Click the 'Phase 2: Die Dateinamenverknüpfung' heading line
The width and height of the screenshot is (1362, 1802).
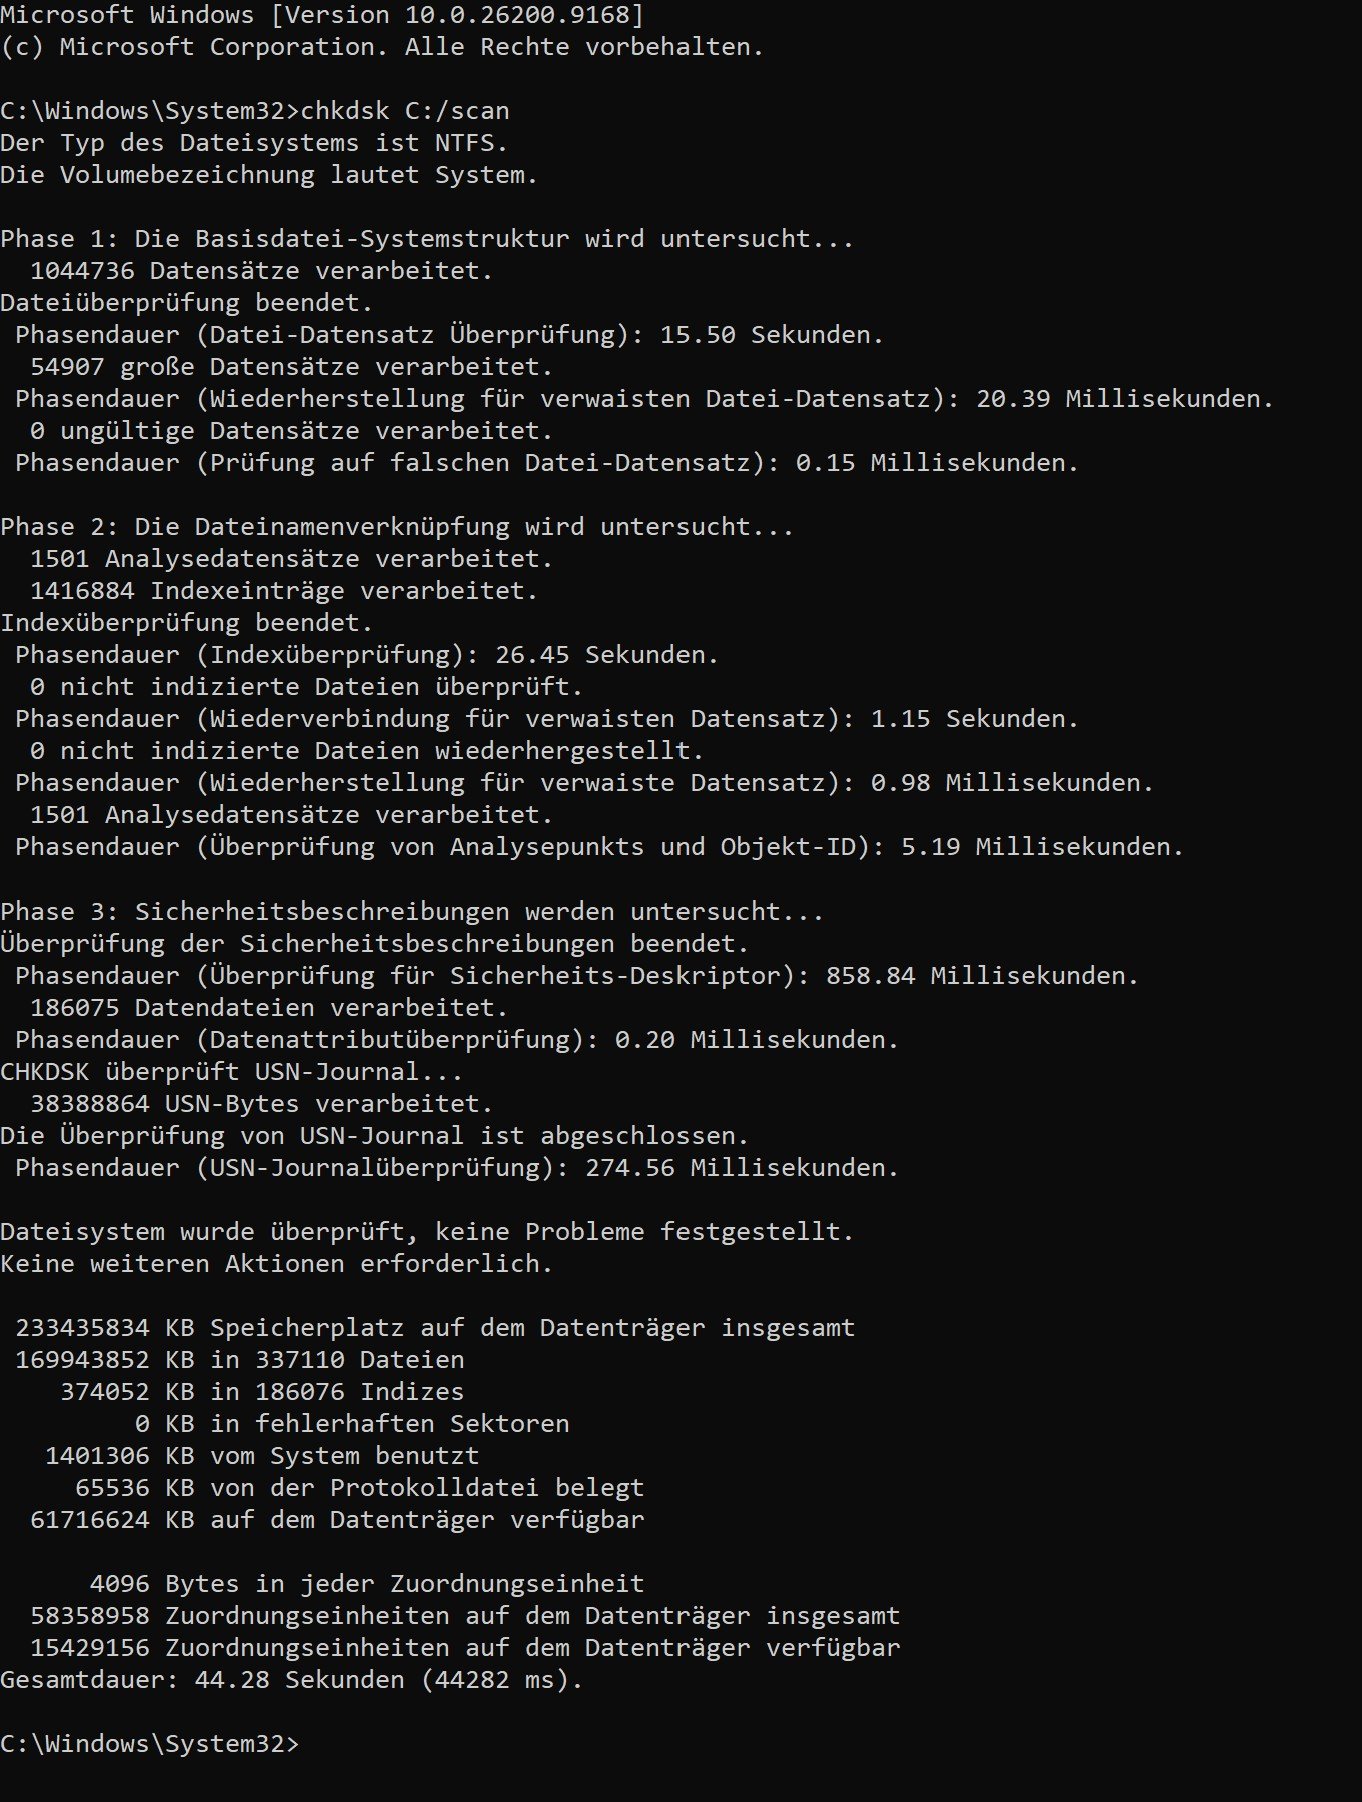point(397,527)
